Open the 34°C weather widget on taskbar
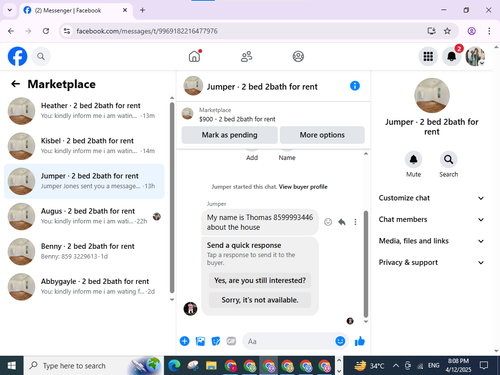Viewport: 500px width, 375px height. click(x=369, y=366)
